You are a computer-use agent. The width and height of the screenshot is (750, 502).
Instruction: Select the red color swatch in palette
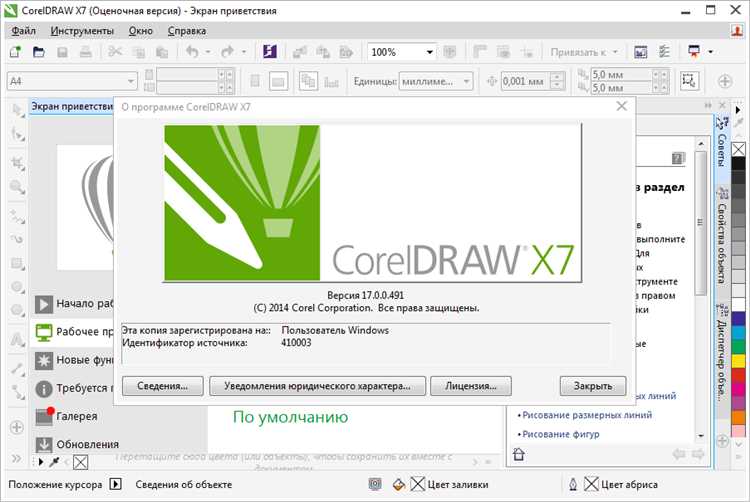tap(738, 375)
